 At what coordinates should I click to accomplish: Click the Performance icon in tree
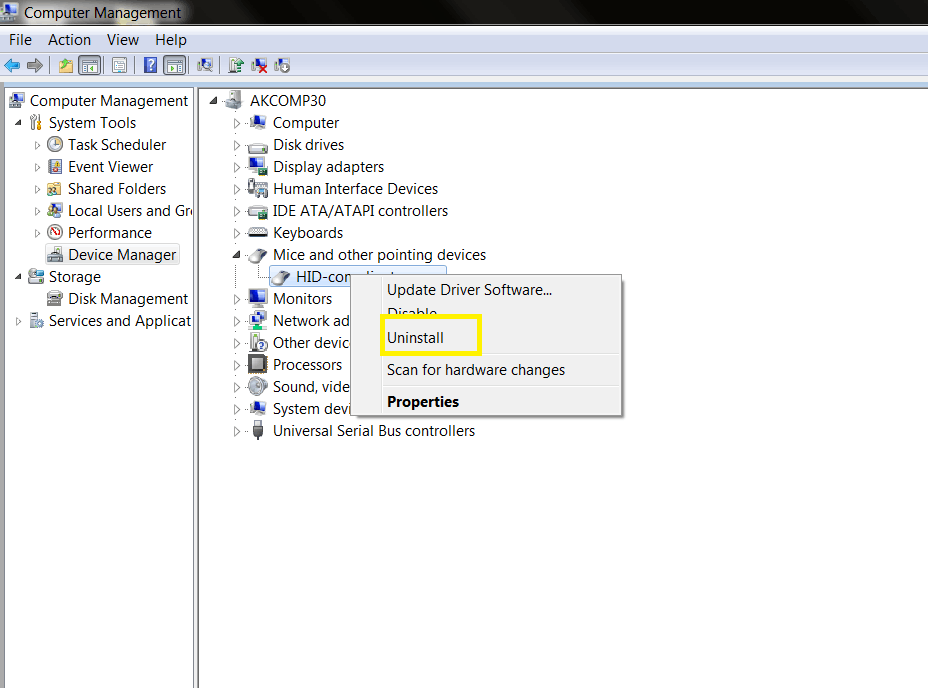click(x=55, y=232)
